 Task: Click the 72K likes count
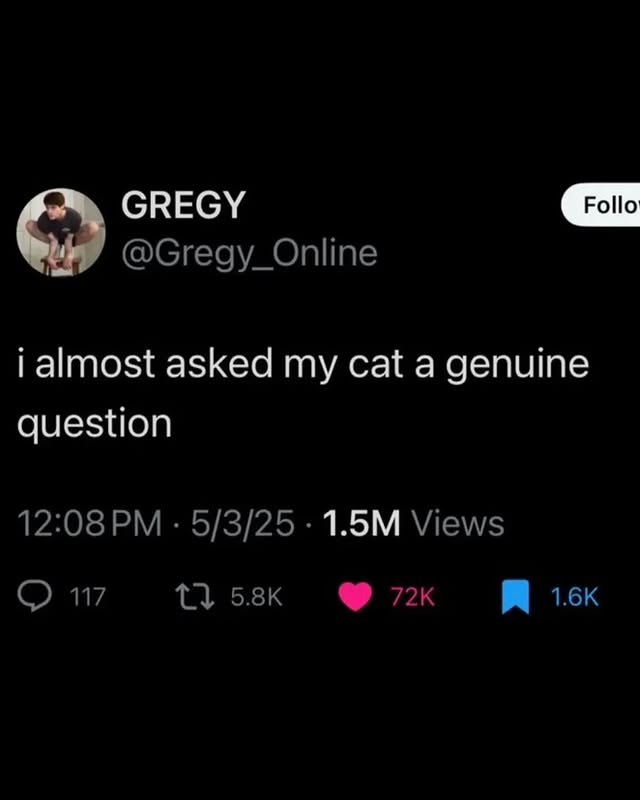pyautogui.click(x=412, y=596)
